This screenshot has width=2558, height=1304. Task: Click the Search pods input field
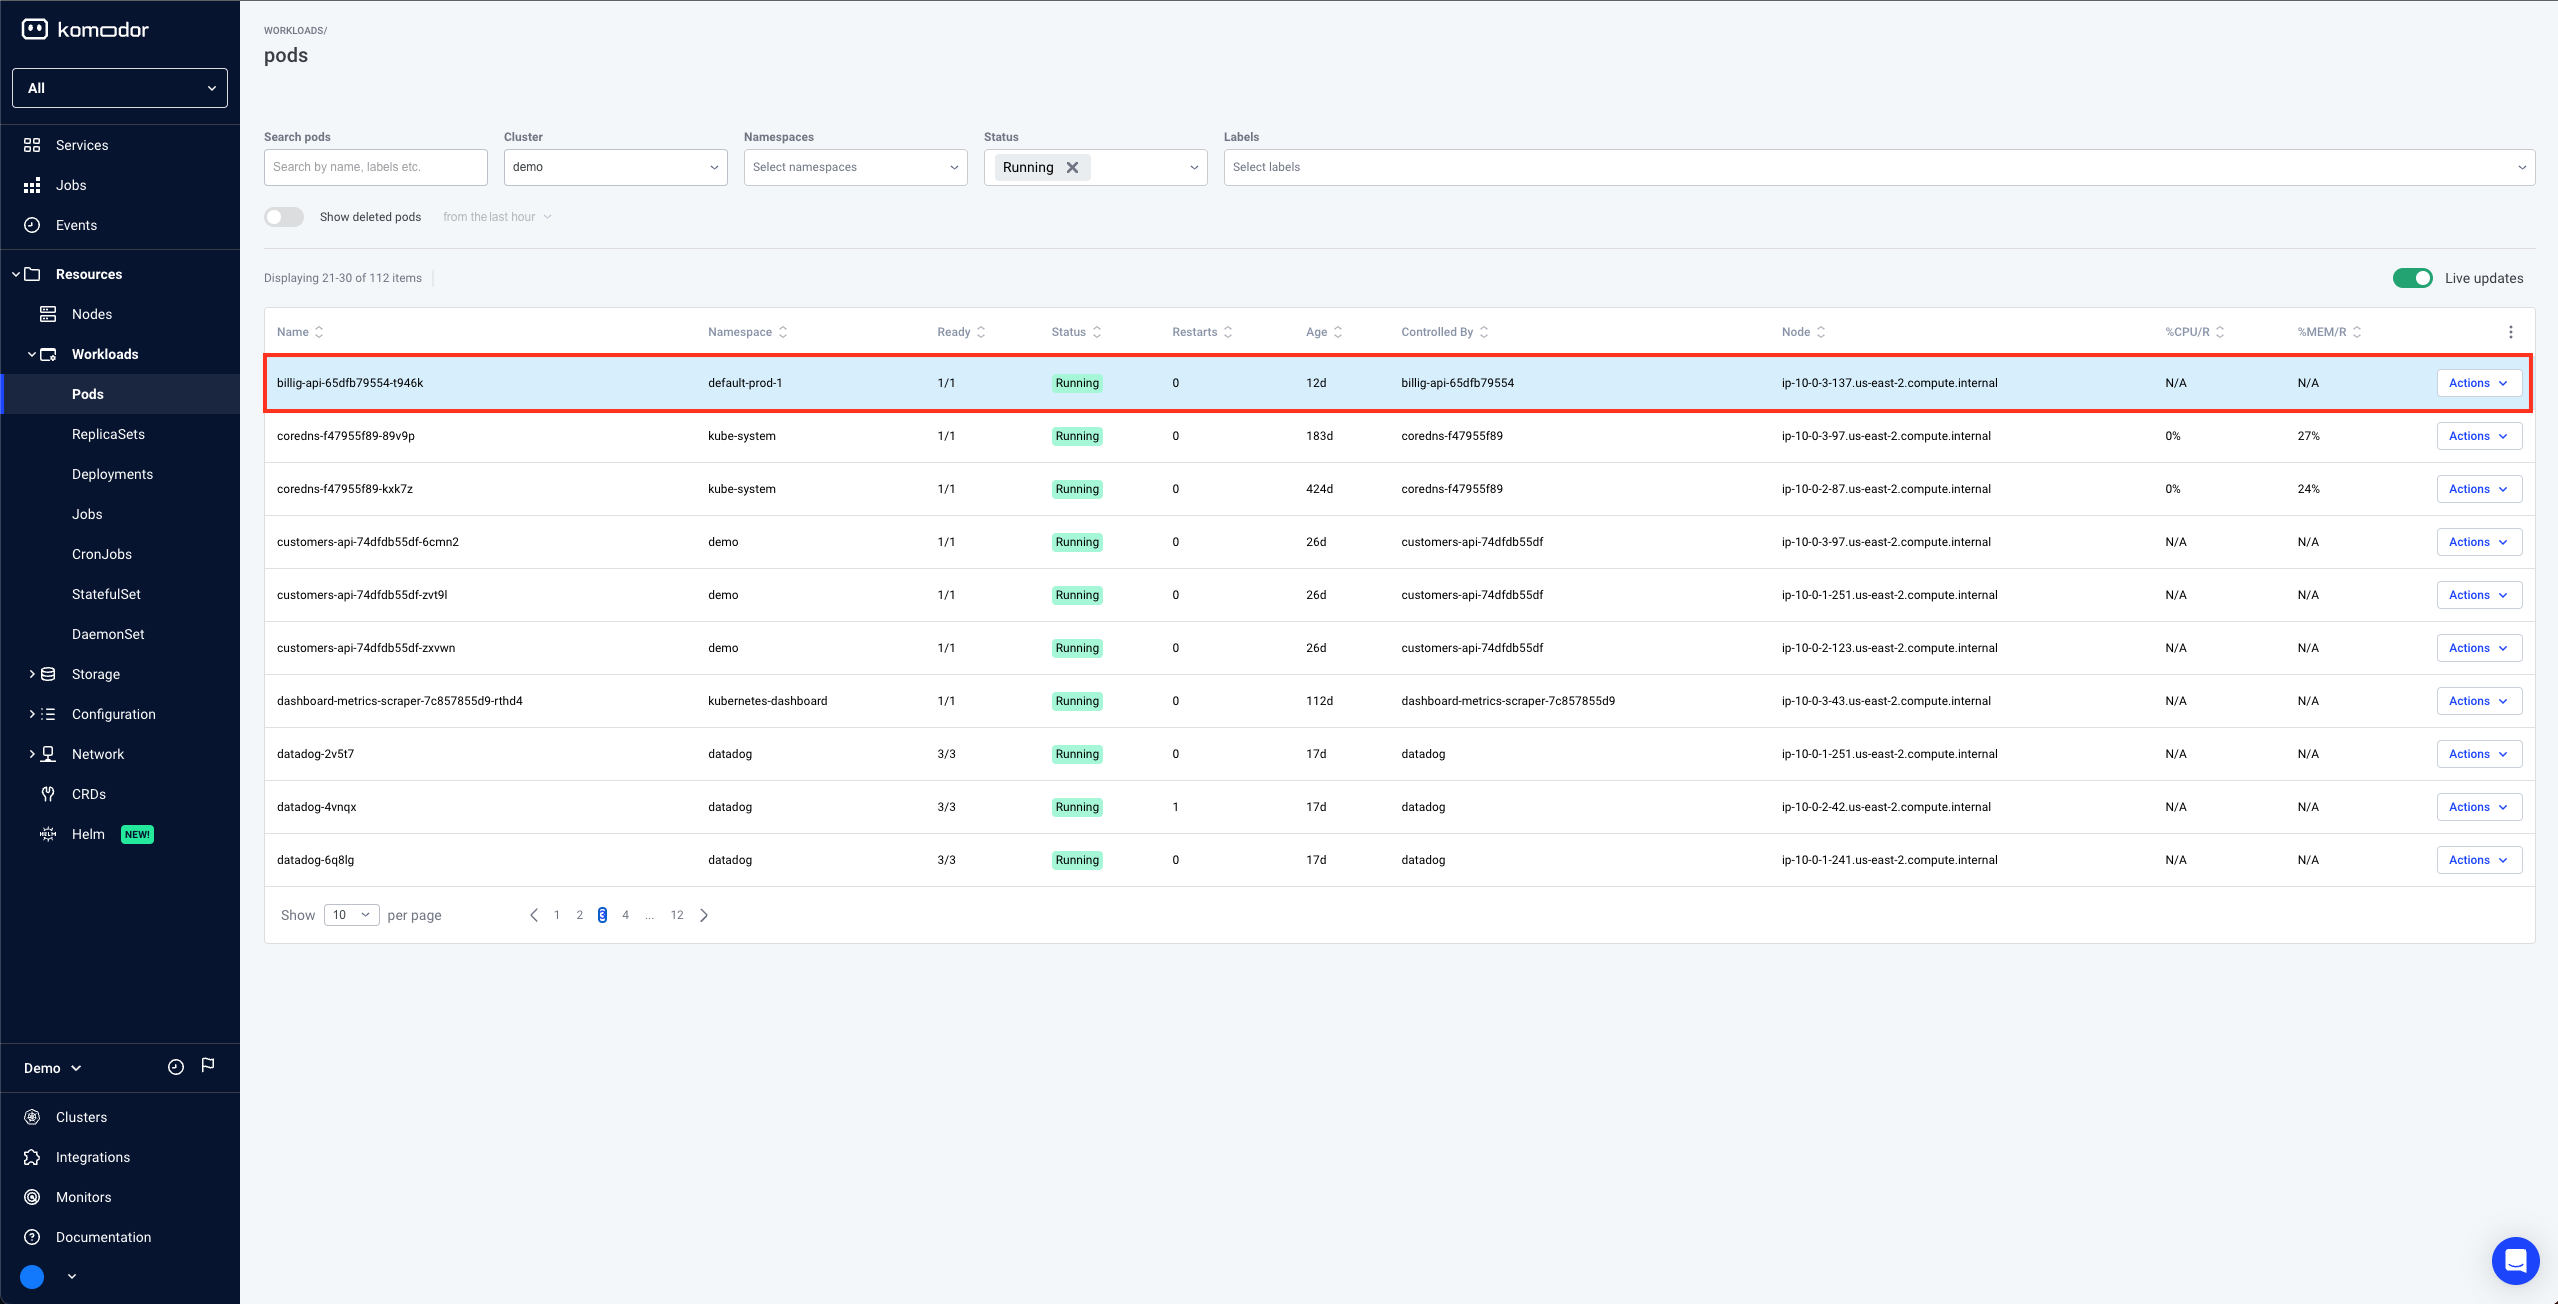click(376, 167)
